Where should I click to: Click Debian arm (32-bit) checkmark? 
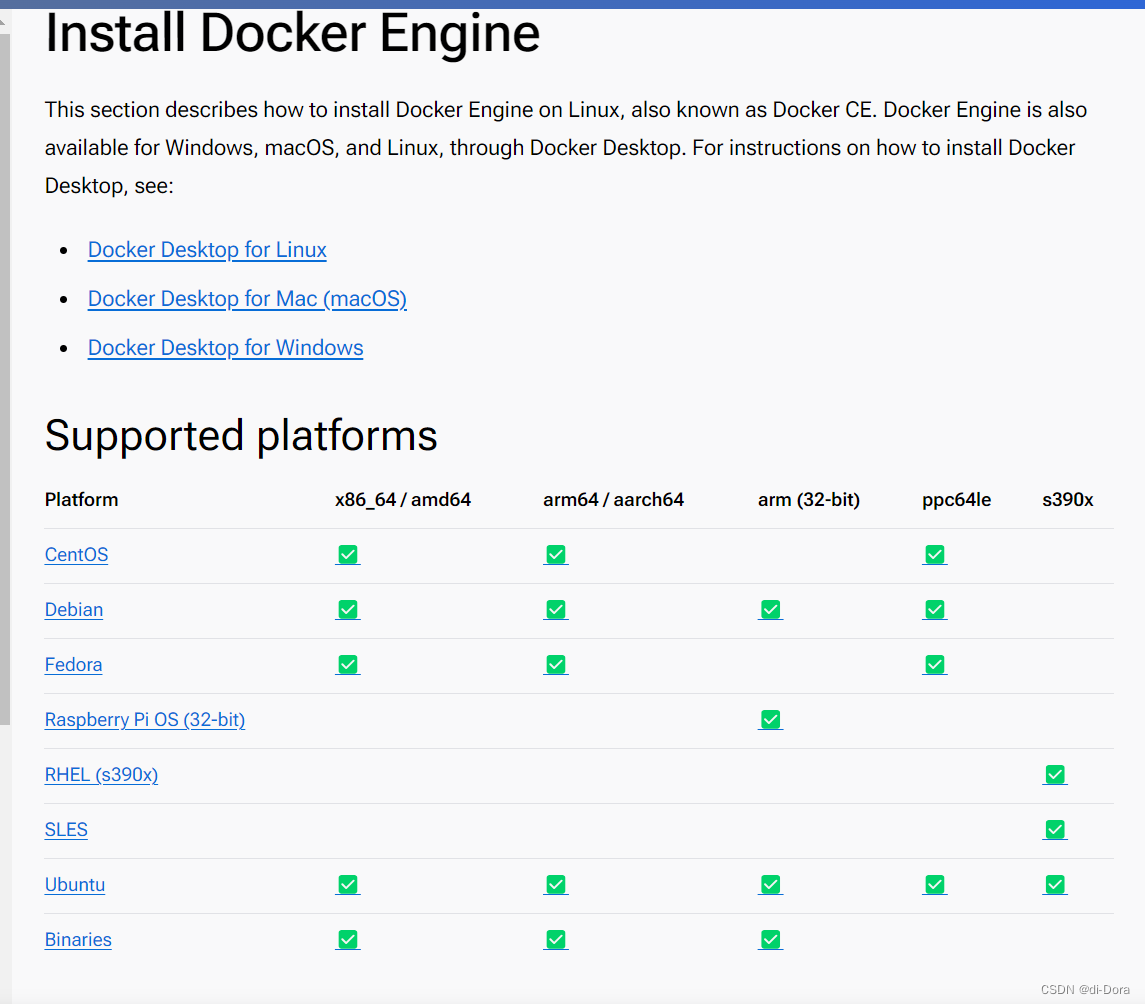pos(770,609)
